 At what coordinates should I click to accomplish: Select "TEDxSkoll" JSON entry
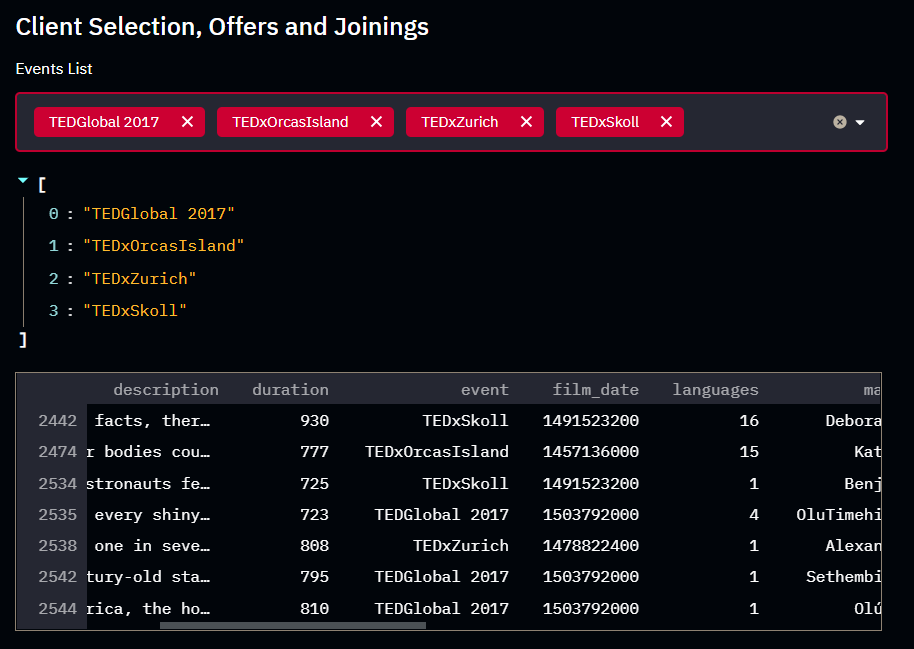point(135,311)
